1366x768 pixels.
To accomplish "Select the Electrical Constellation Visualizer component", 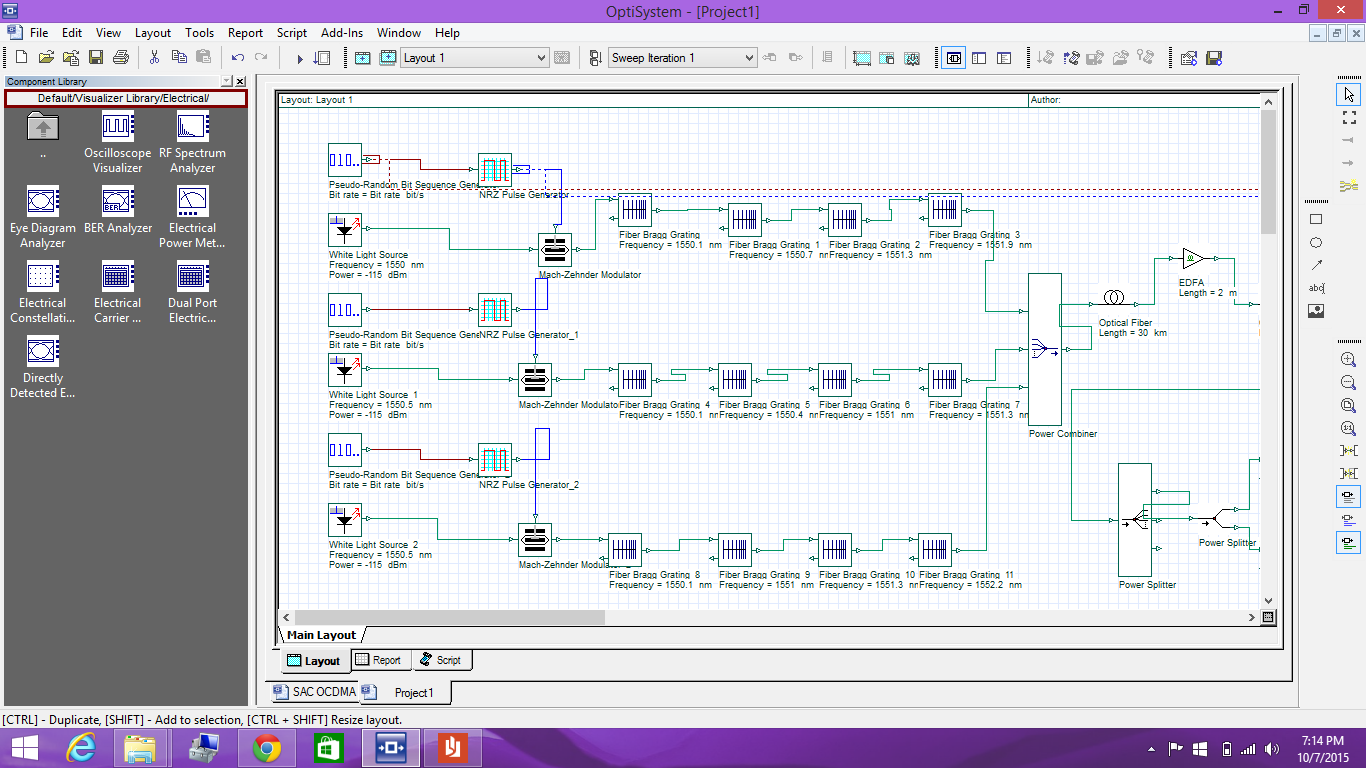I will [43, 293].
